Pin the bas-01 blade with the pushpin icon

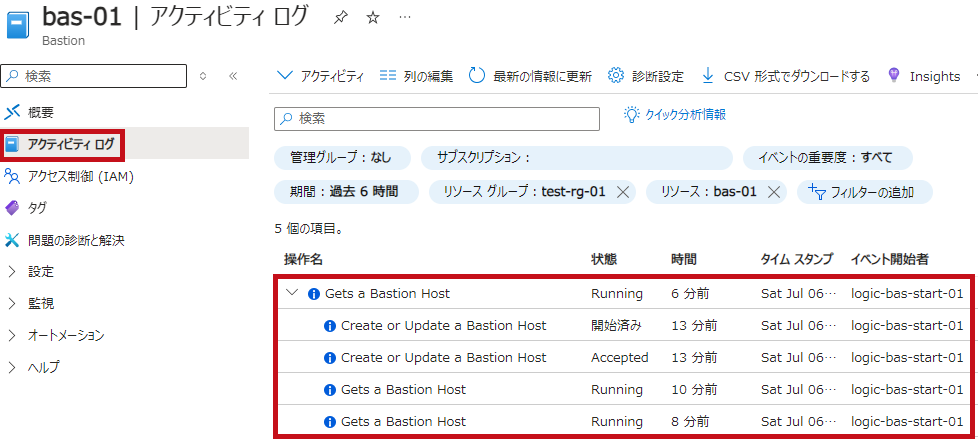[x=340, y=18]
